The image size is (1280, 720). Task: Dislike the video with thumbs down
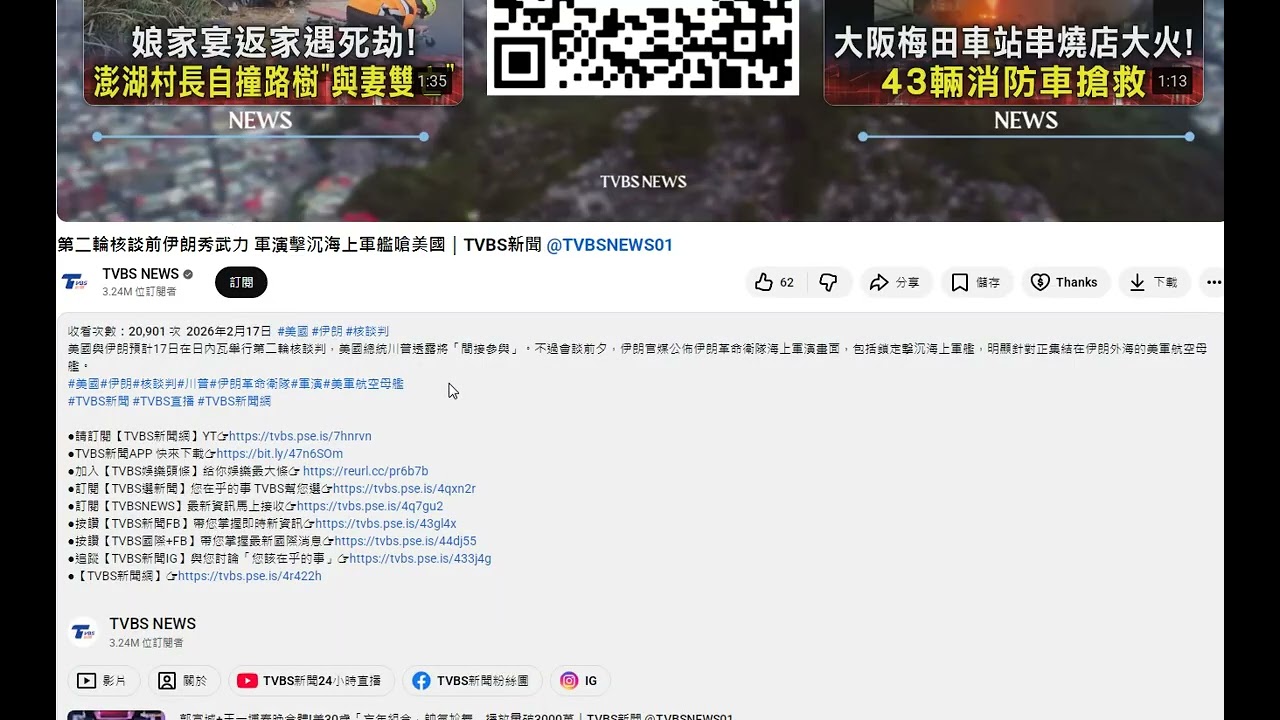pos(828,283)
